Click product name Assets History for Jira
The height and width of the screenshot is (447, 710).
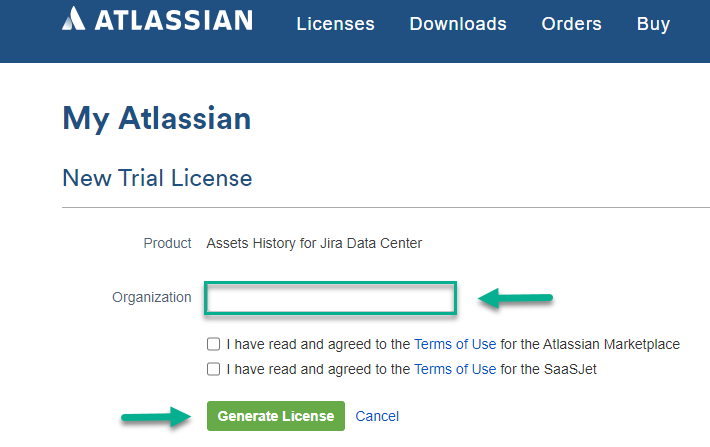(x=314, y=243)
